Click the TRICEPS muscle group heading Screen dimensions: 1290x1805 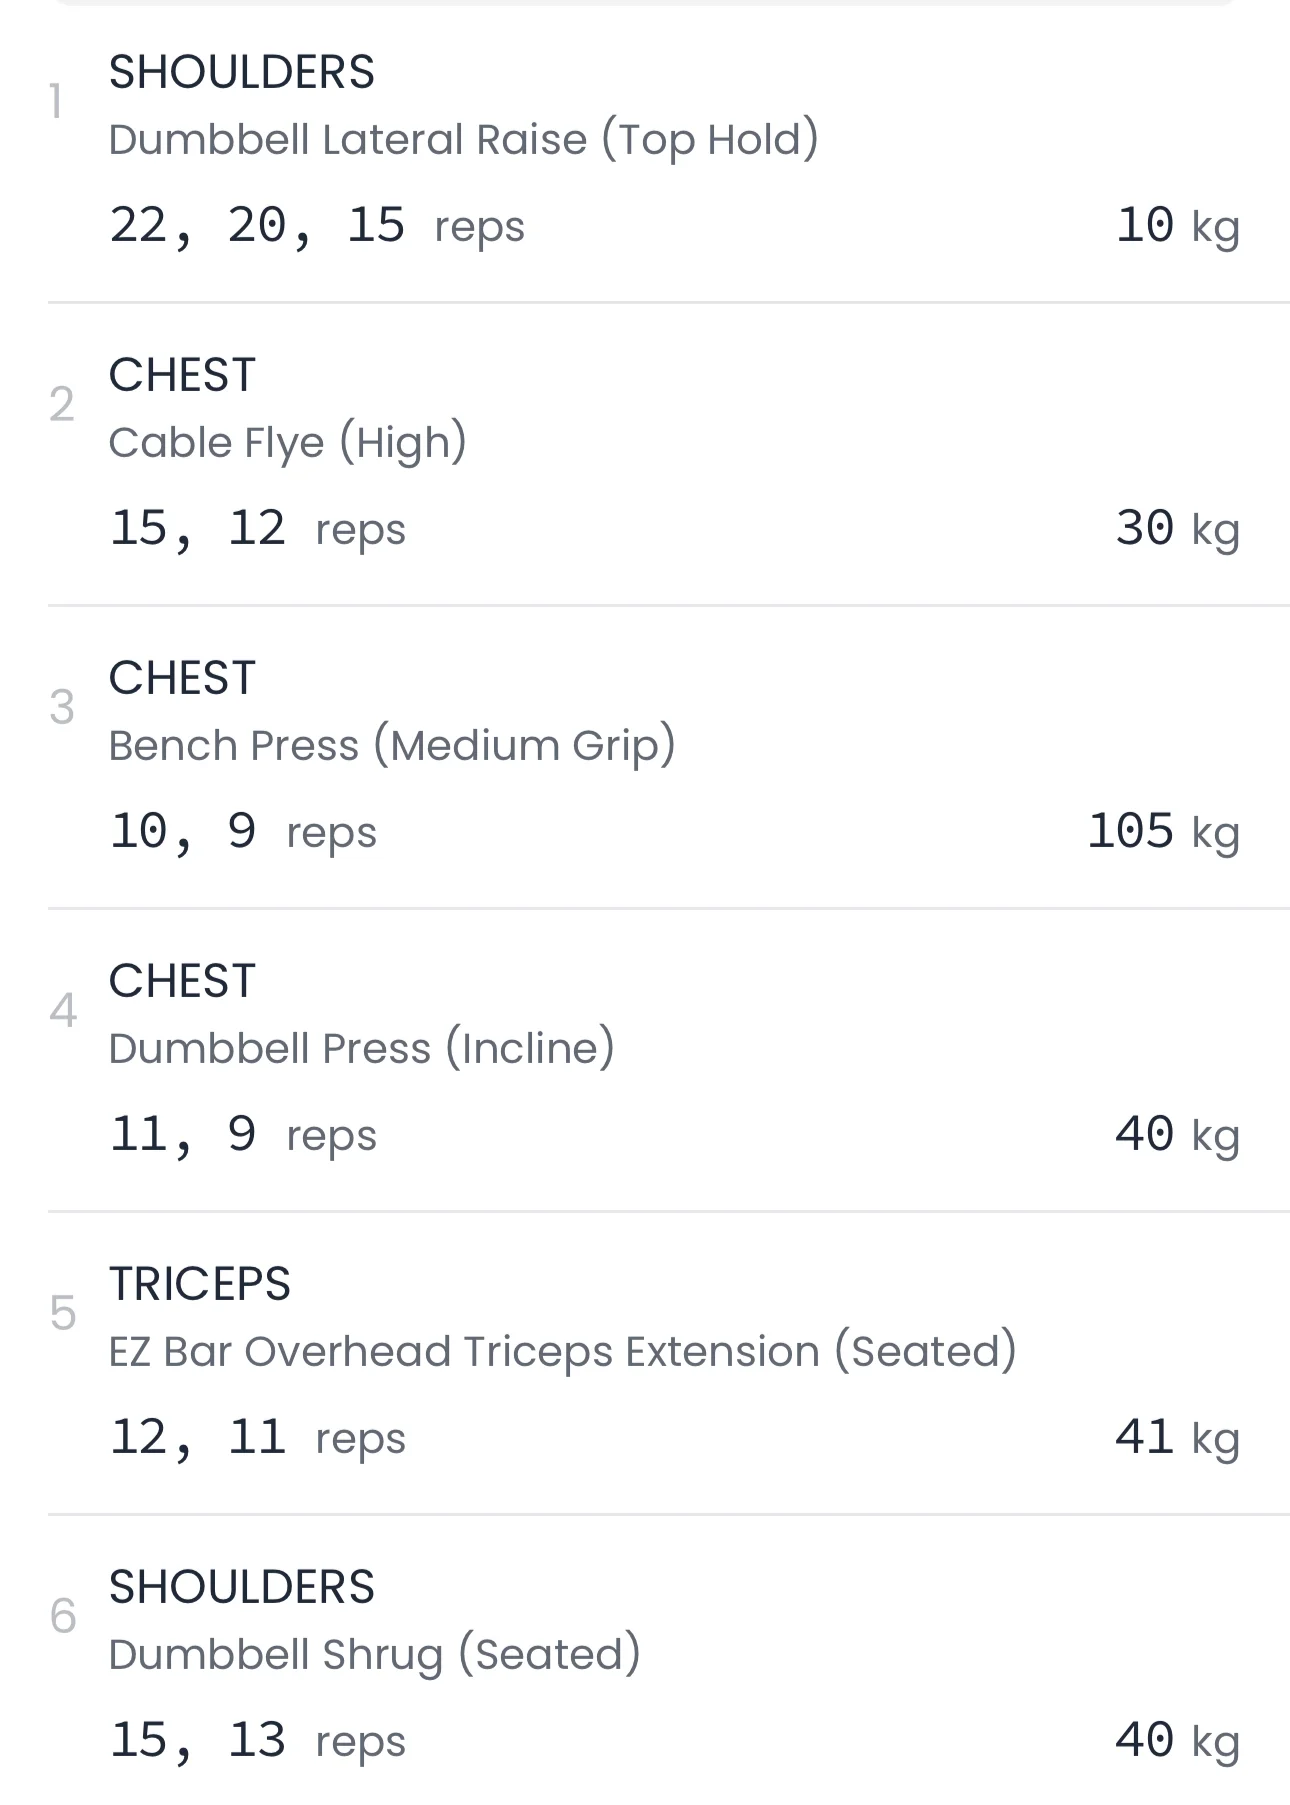pyautogui.click(x=199, y=1284)
